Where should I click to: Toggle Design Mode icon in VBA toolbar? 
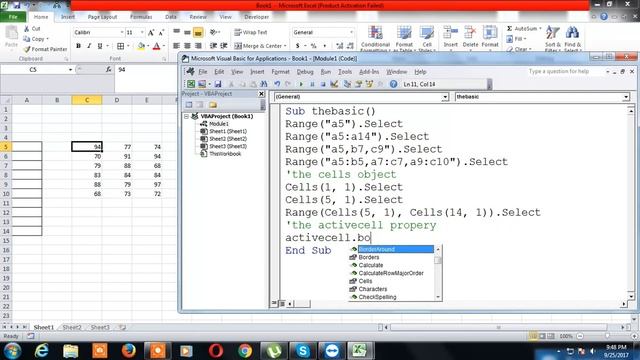[x=334, y=84]
